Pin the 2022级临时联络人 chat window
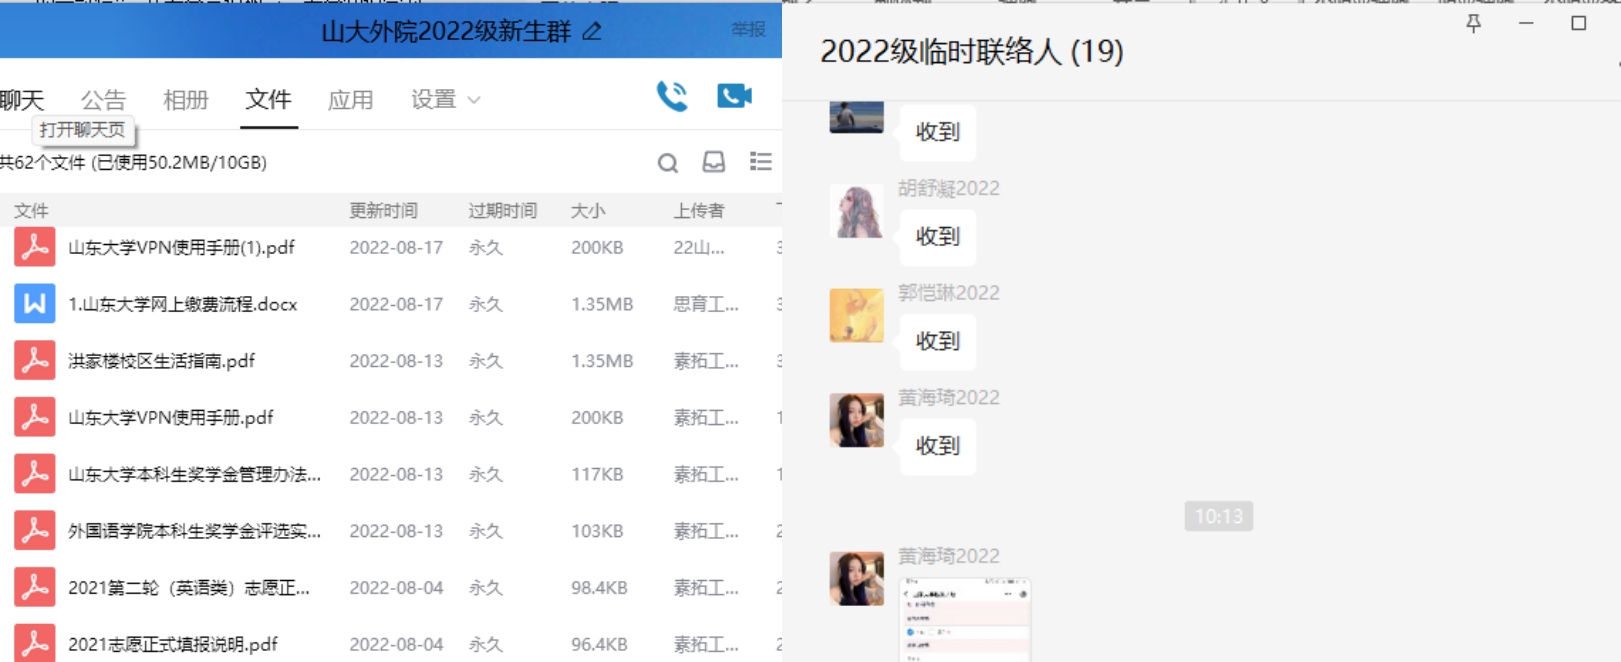 coord(1473,24)
